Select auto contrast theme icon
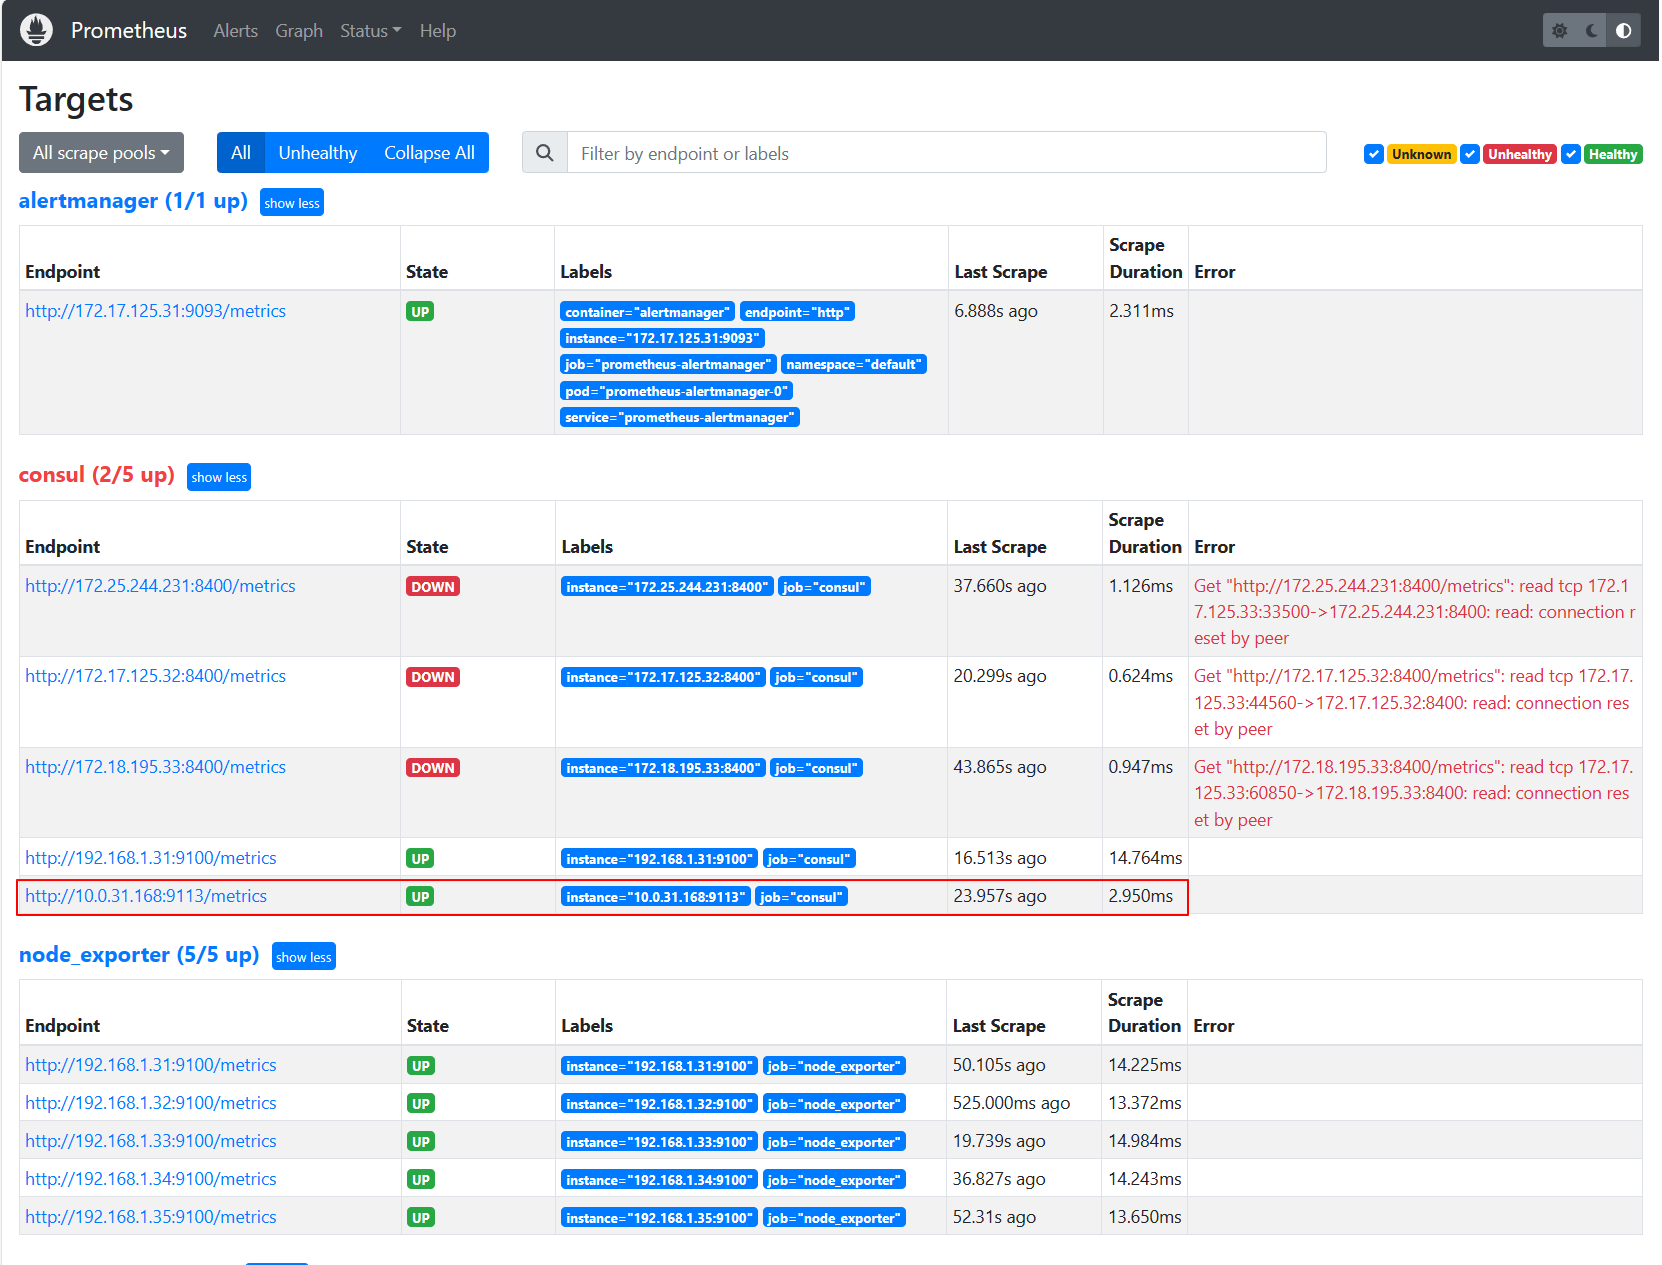This screenshot has width=1662, height=1265. (x=1623, y=31)
